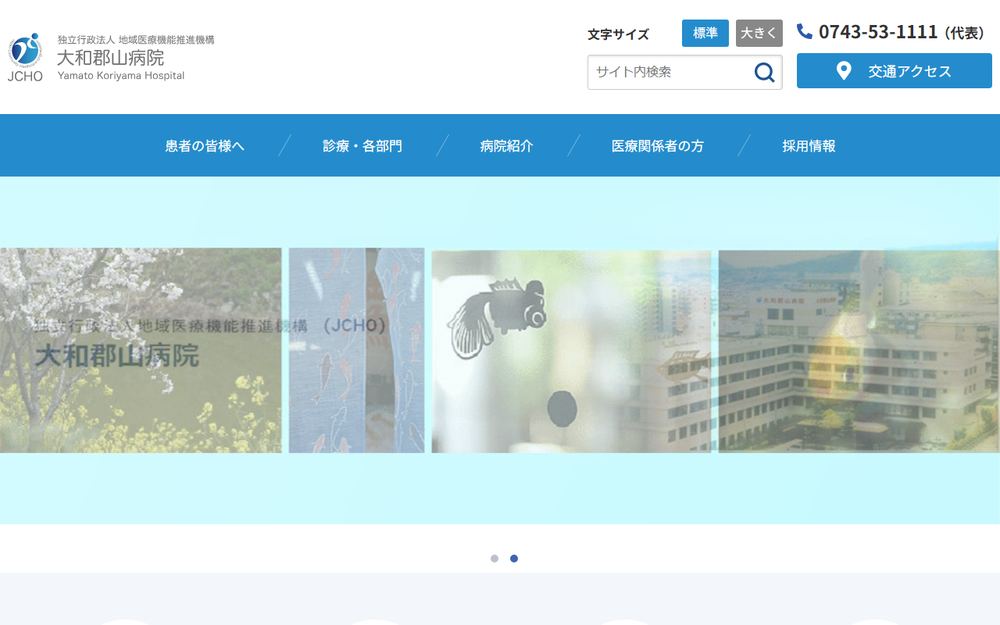This screenshot has width=1000, height=625.
Task: Open the 交通アクセス button
Action: (894, 71)
